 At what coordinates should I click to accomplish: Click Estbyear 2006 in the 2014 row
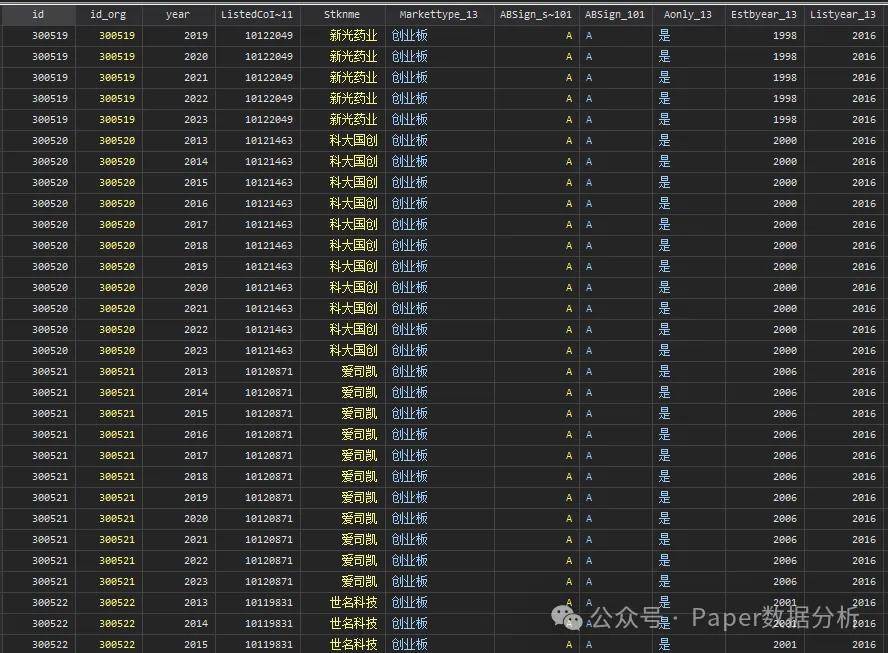785,392
